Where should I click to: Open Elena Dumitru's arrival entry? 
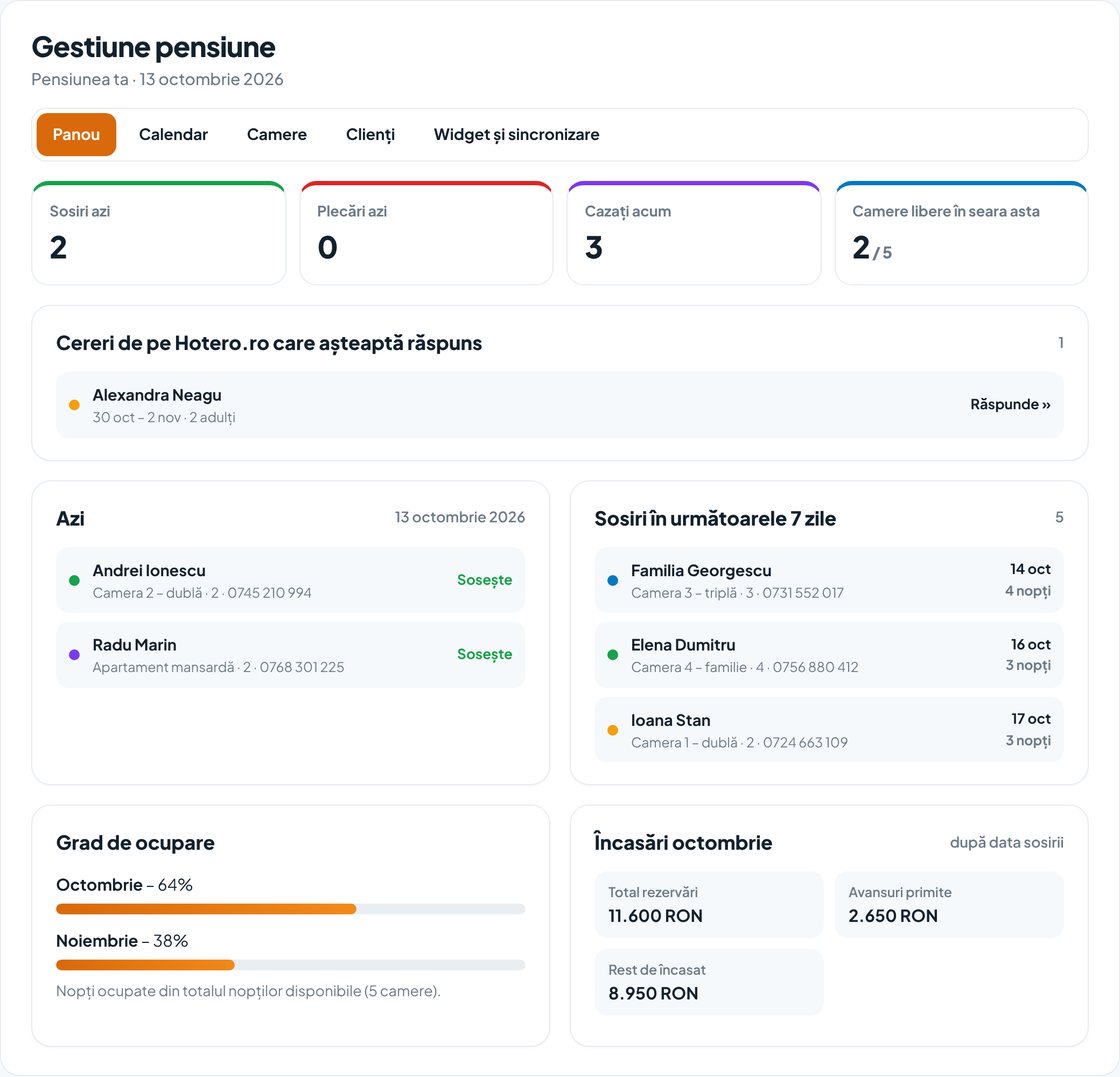coord(829,655)
